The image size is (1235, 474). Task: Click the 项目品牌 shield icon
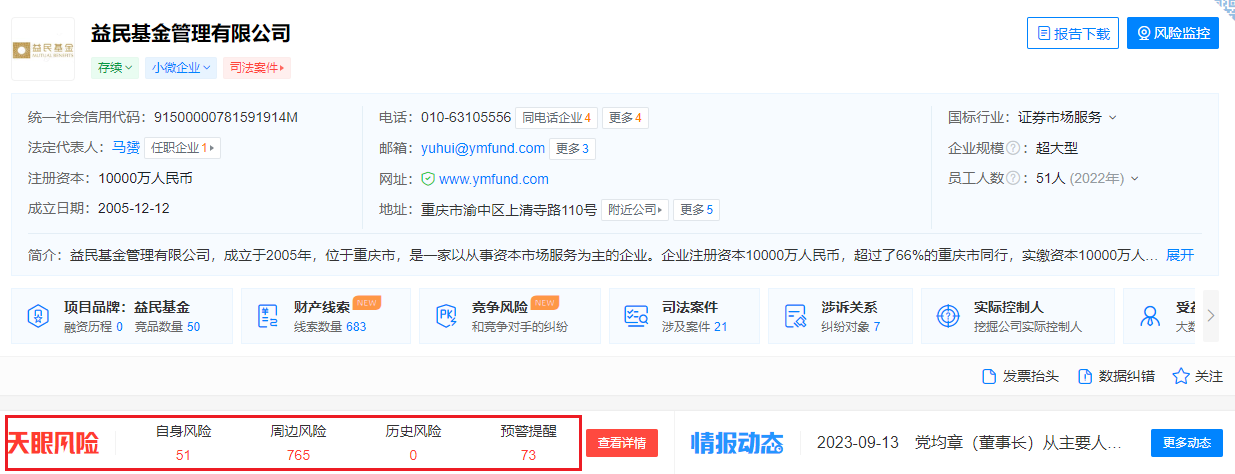[37, 316]
